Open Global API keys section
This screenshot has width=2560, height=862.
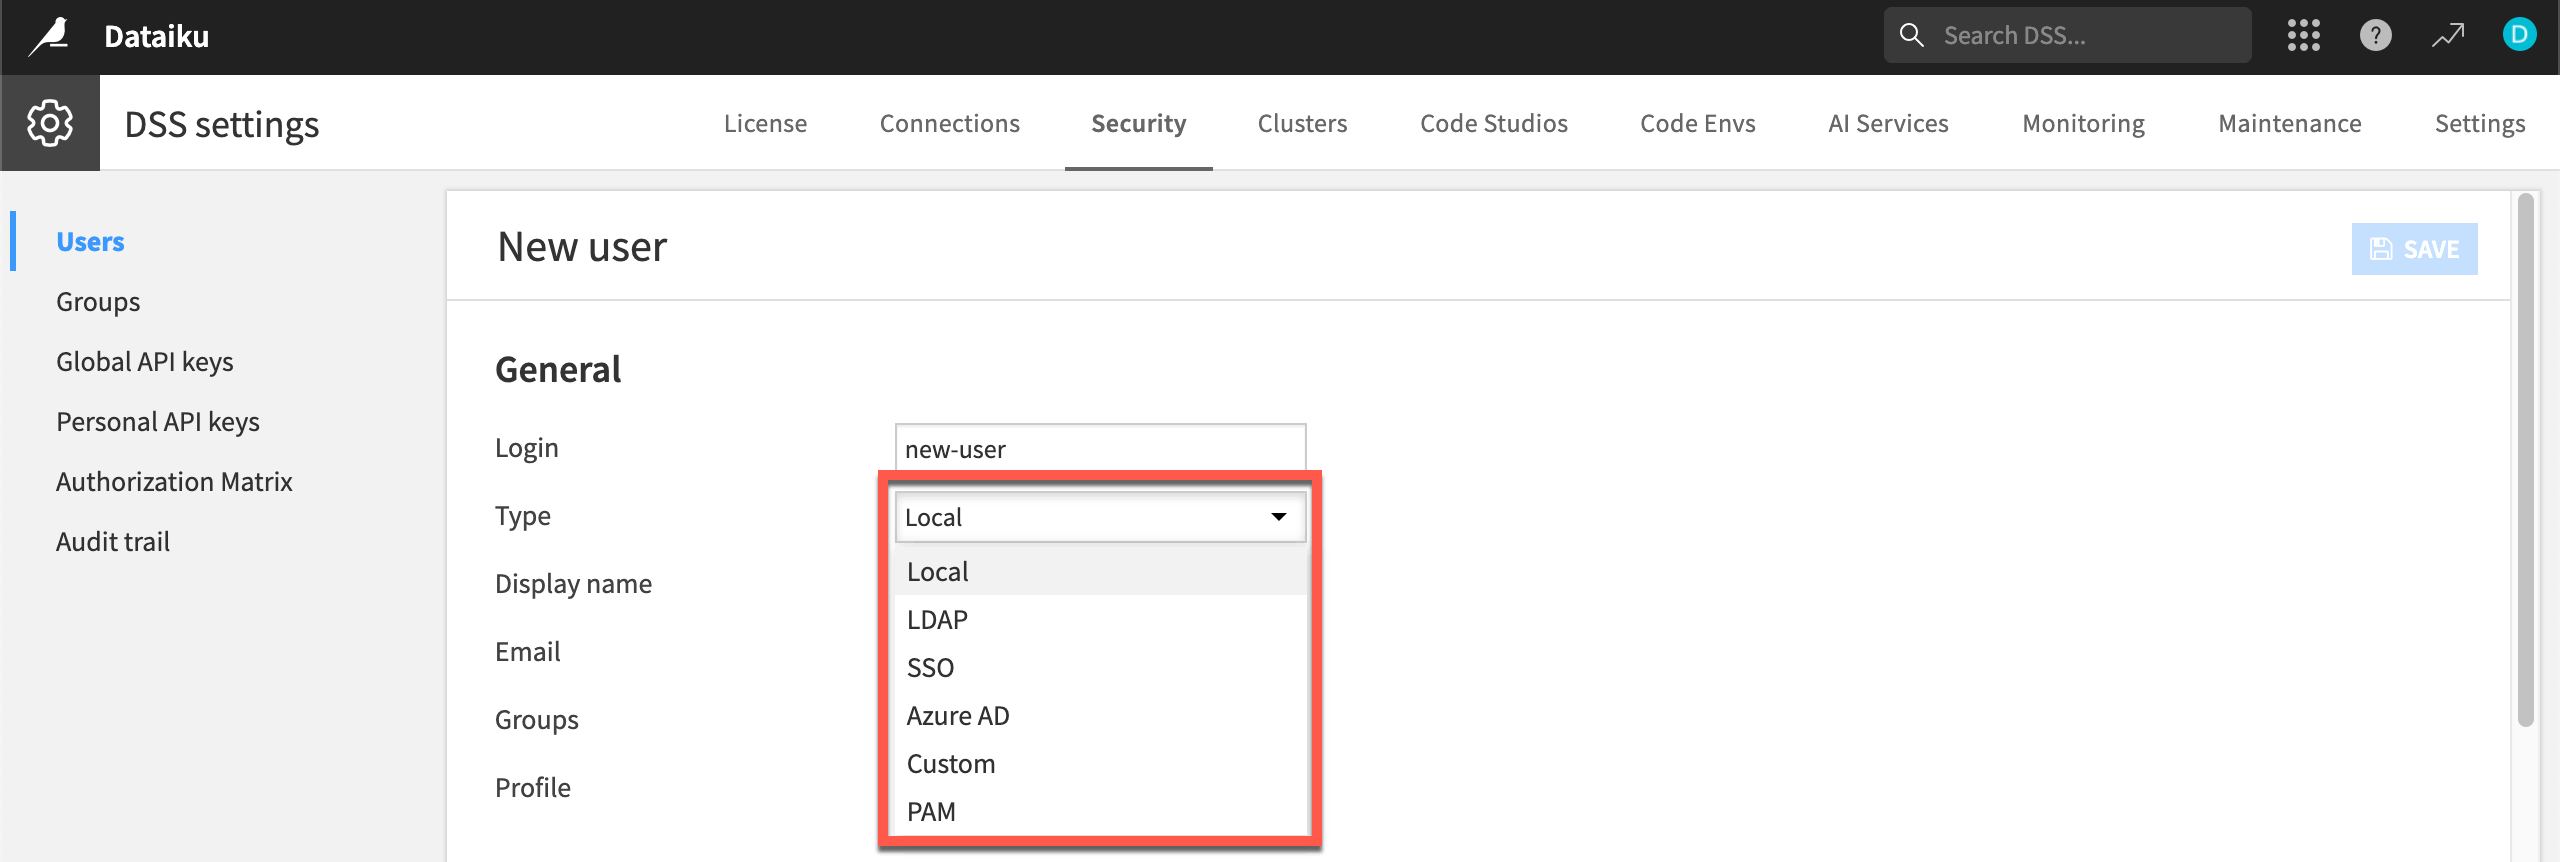click(144, 361)
